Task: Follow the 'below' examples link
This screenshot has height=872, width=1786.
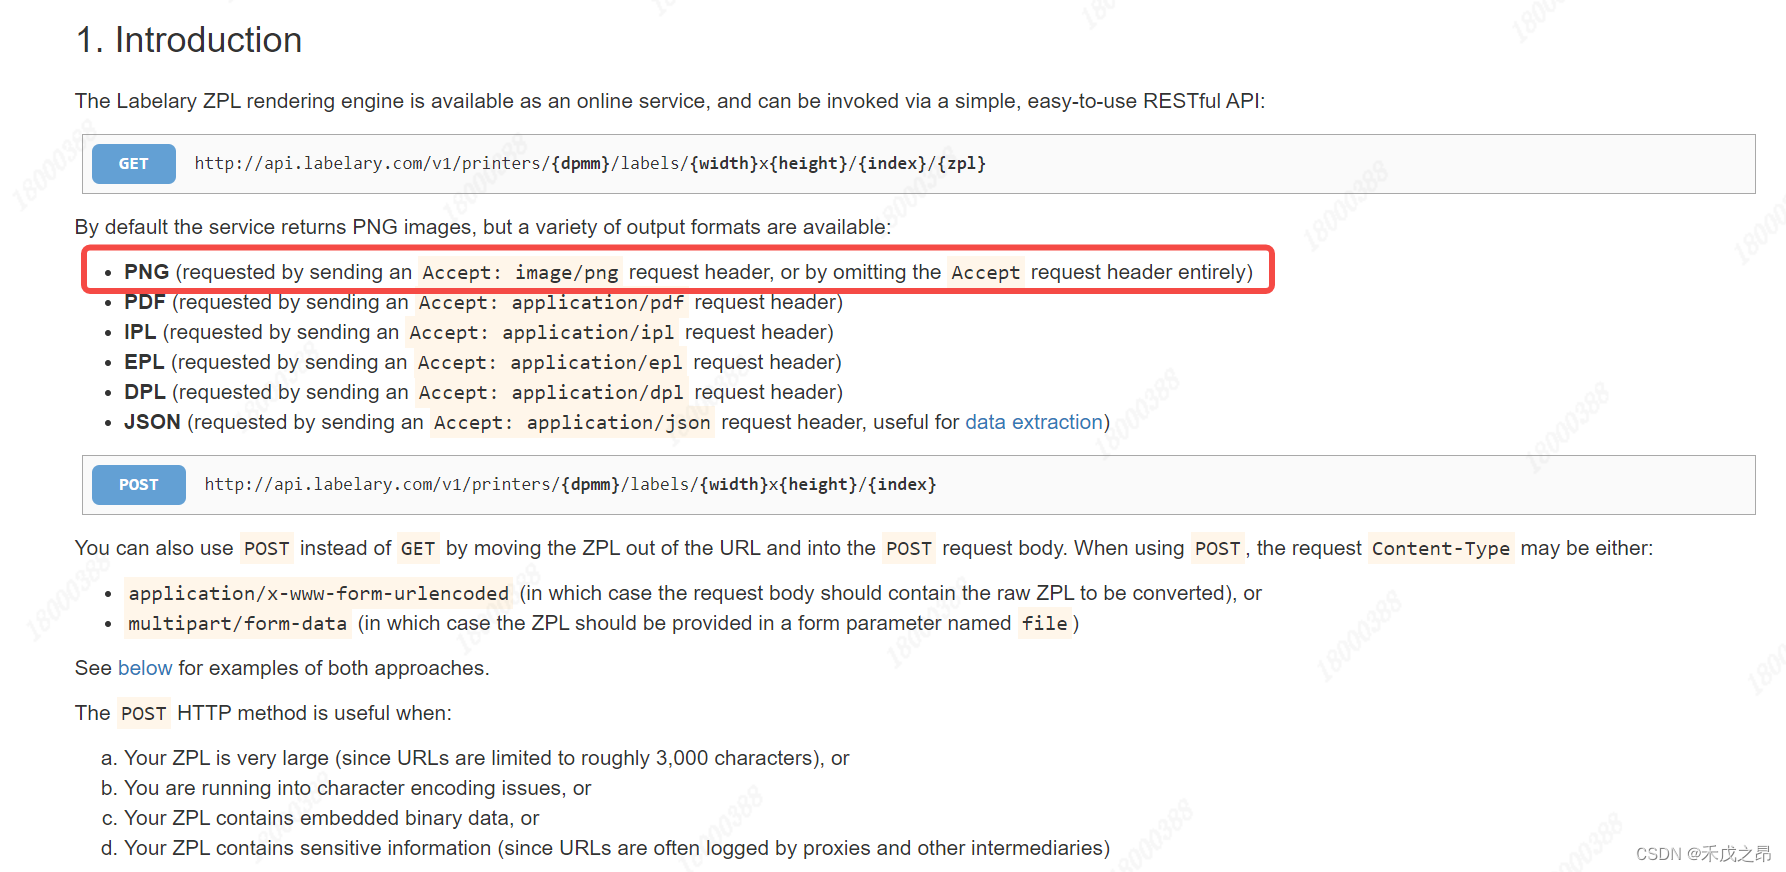Action: 145,668
